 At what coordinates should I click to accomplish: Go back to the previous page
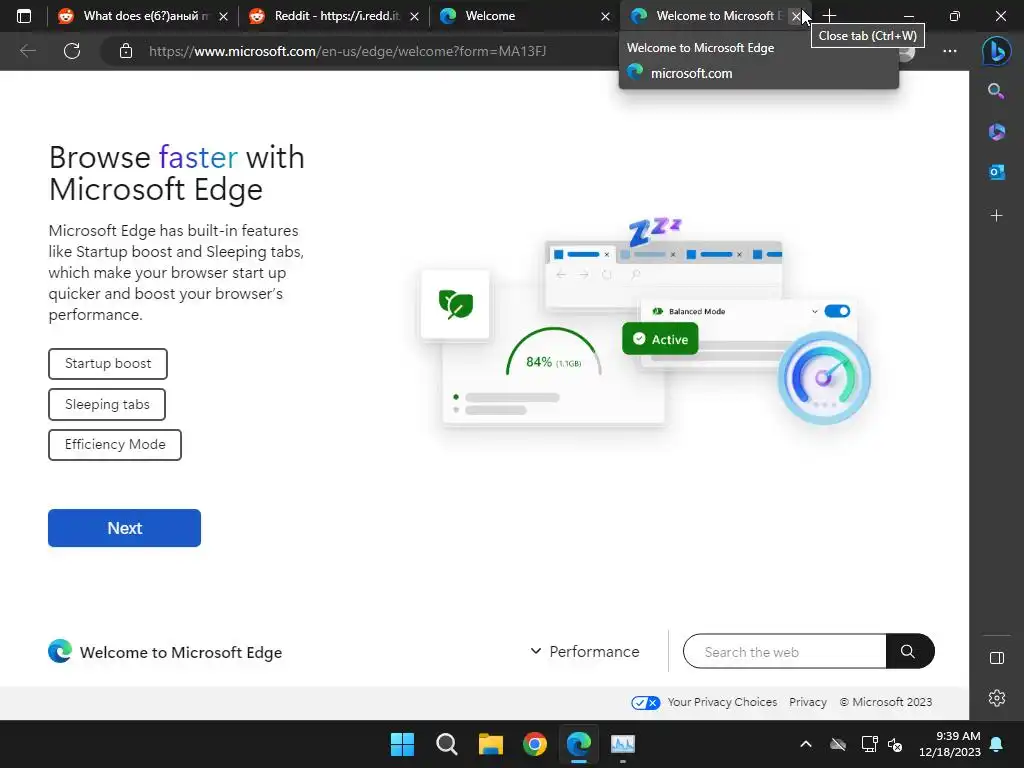27,50
